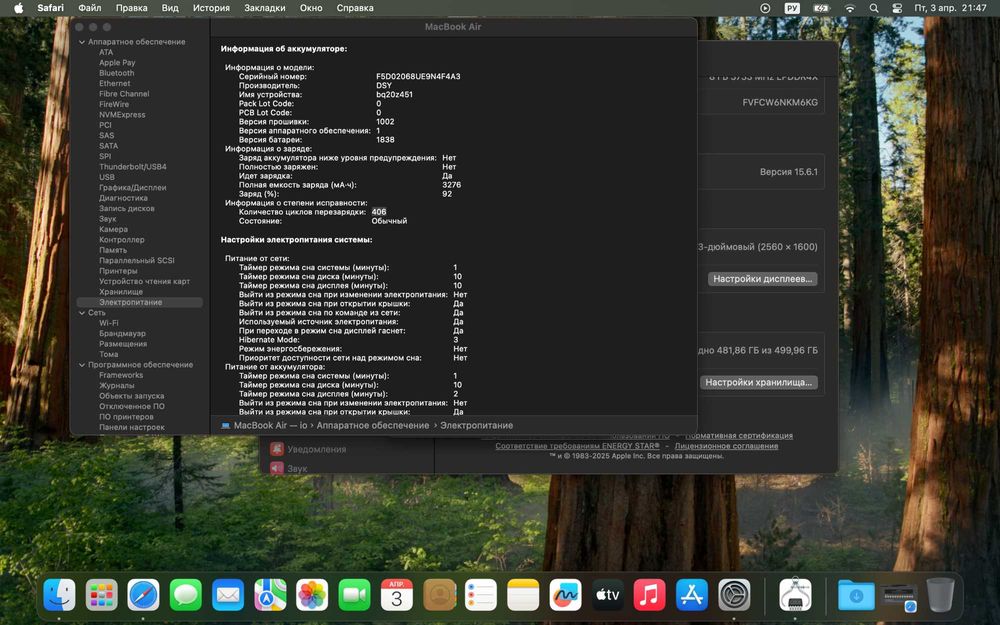This screenshot has height=625, width=1000.
Task: Open the Окно menu
Action: pyautogui.click(x=311, y=8)
